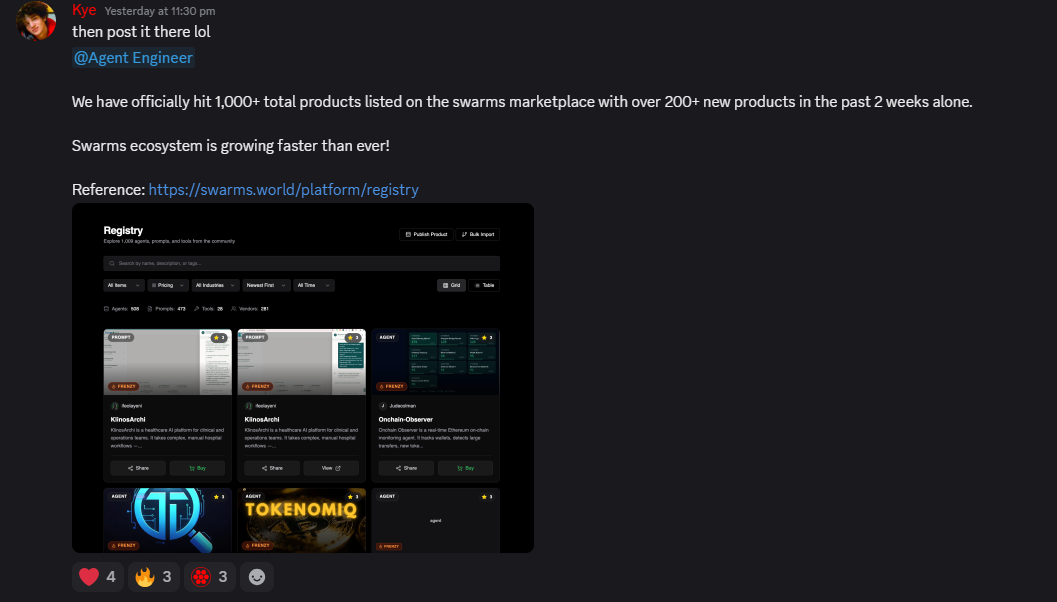The image size is (1057, 602).
Task: Click Share beside the View button
Action: [x=272, y=468]
